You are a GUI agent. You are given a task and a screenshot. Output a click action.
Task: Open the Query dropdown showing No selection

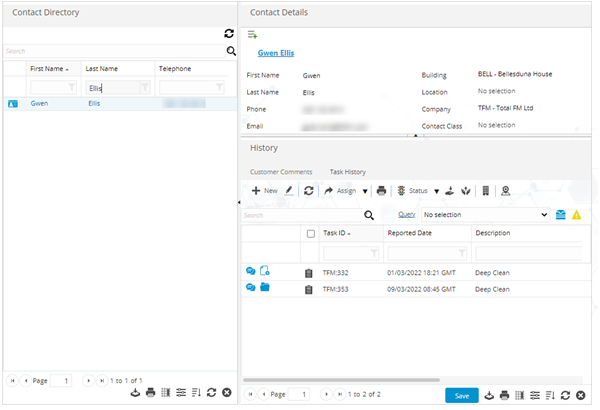coord(486,214)
